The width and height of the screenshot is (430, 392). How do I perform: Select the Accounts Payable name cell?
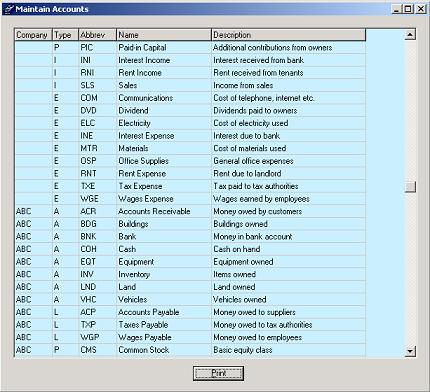164,312
